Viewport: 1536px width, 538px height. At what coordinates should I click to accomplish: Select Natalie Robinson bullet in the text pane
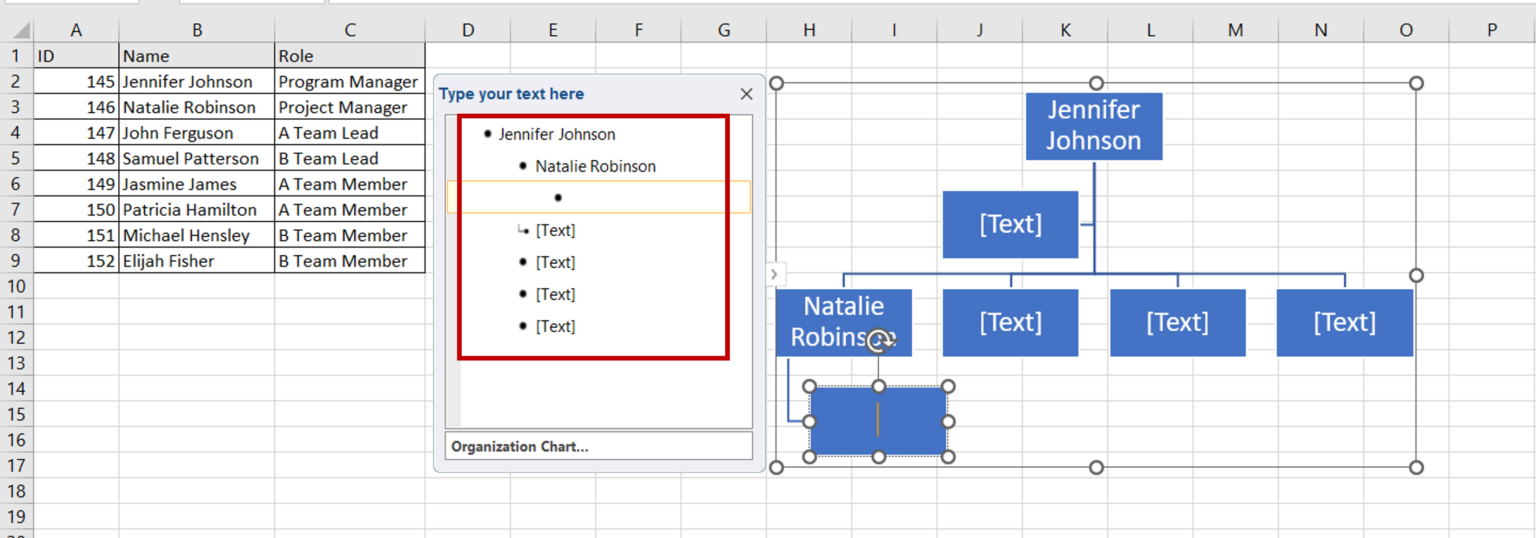click(595, 166)
